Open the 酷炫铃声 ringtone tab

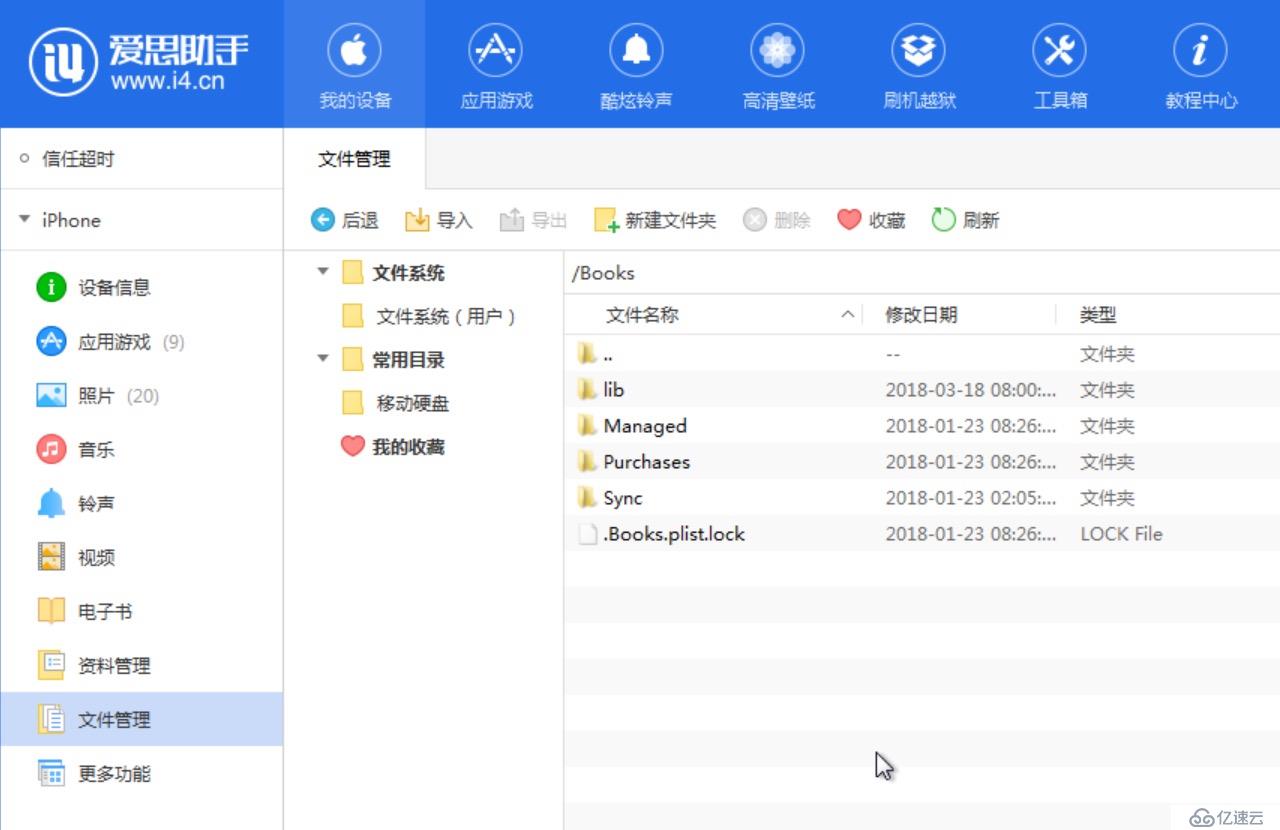click(637, 66)
